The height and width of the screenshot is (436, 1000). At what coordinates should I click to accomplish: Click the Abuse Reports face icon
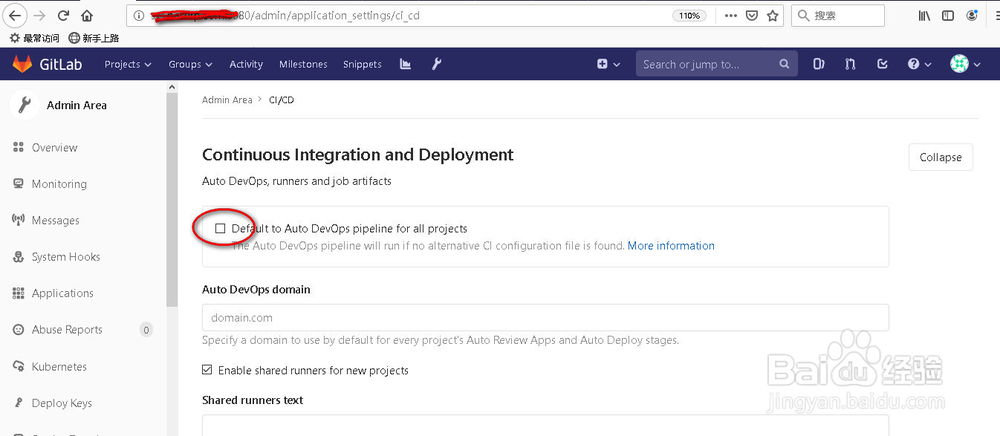coord(18,330)
